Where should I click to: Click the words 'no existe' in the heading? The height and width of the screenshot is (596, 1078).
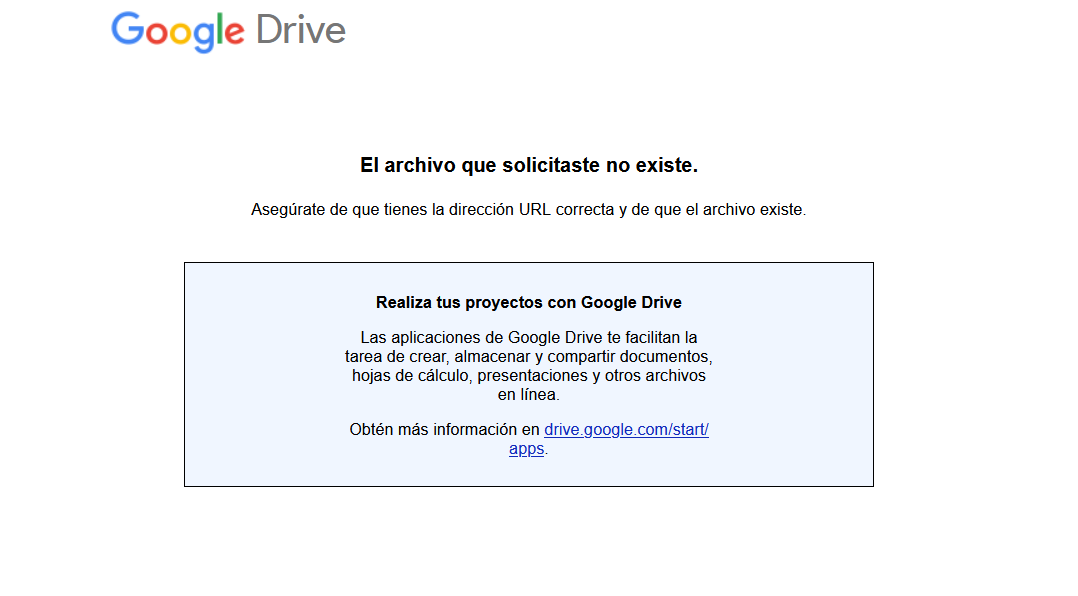click(x=651, y=166)
